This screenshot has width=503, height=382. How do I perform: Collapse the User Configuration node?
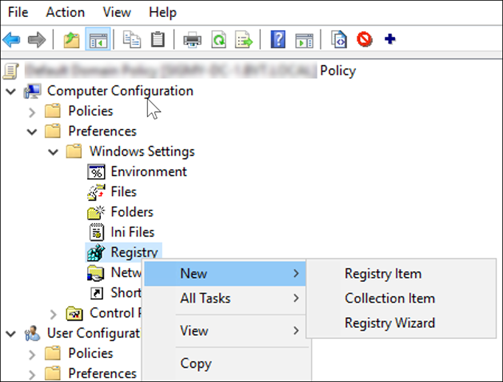[x=11, y=334]
